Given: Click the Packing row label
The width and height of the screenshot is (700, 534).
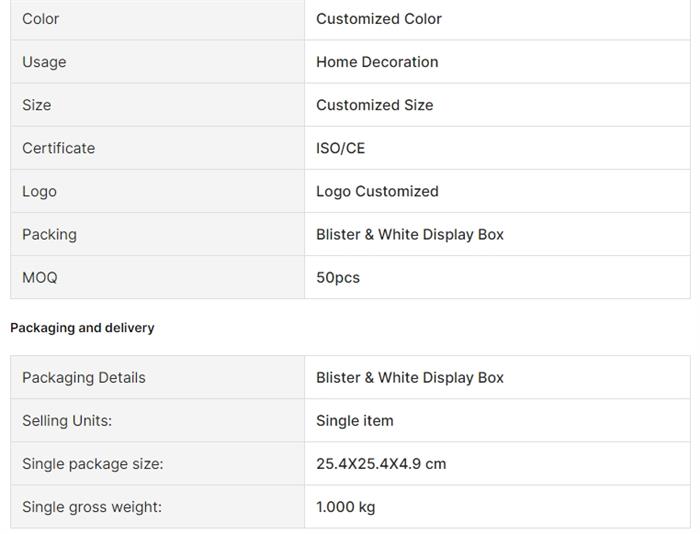Looking at the screenshot, I should [49, 234].
